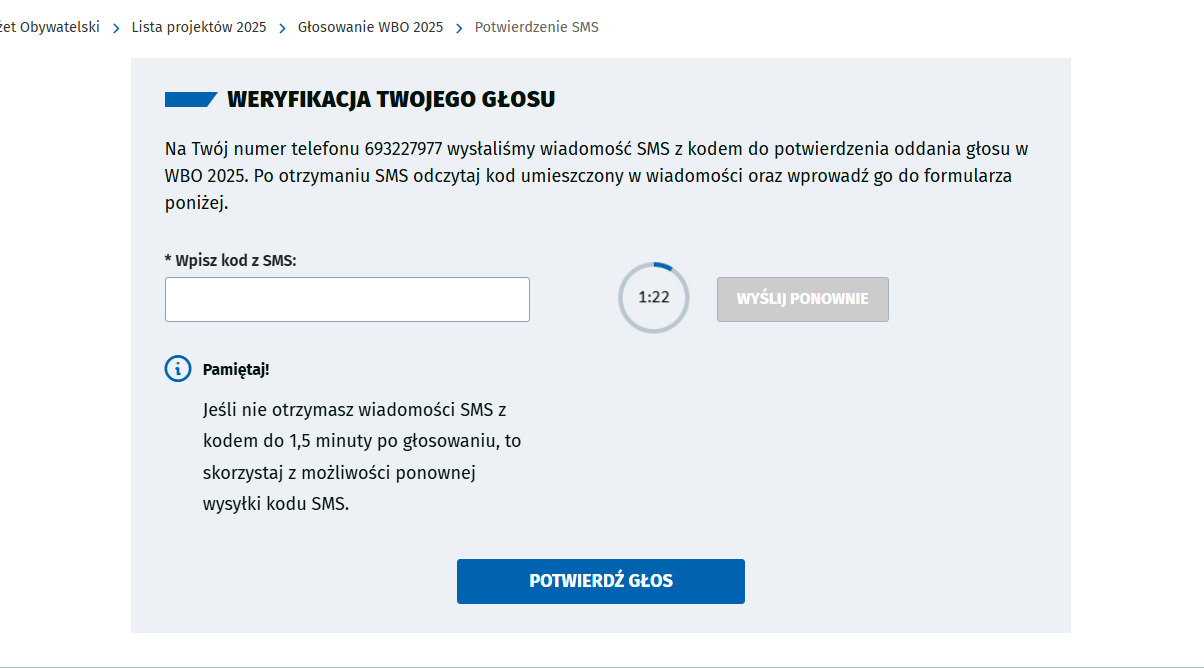Select the Potwierdzenie SMS breadcrumb item
Screen dimensions: 1204x668
point(536,27)
